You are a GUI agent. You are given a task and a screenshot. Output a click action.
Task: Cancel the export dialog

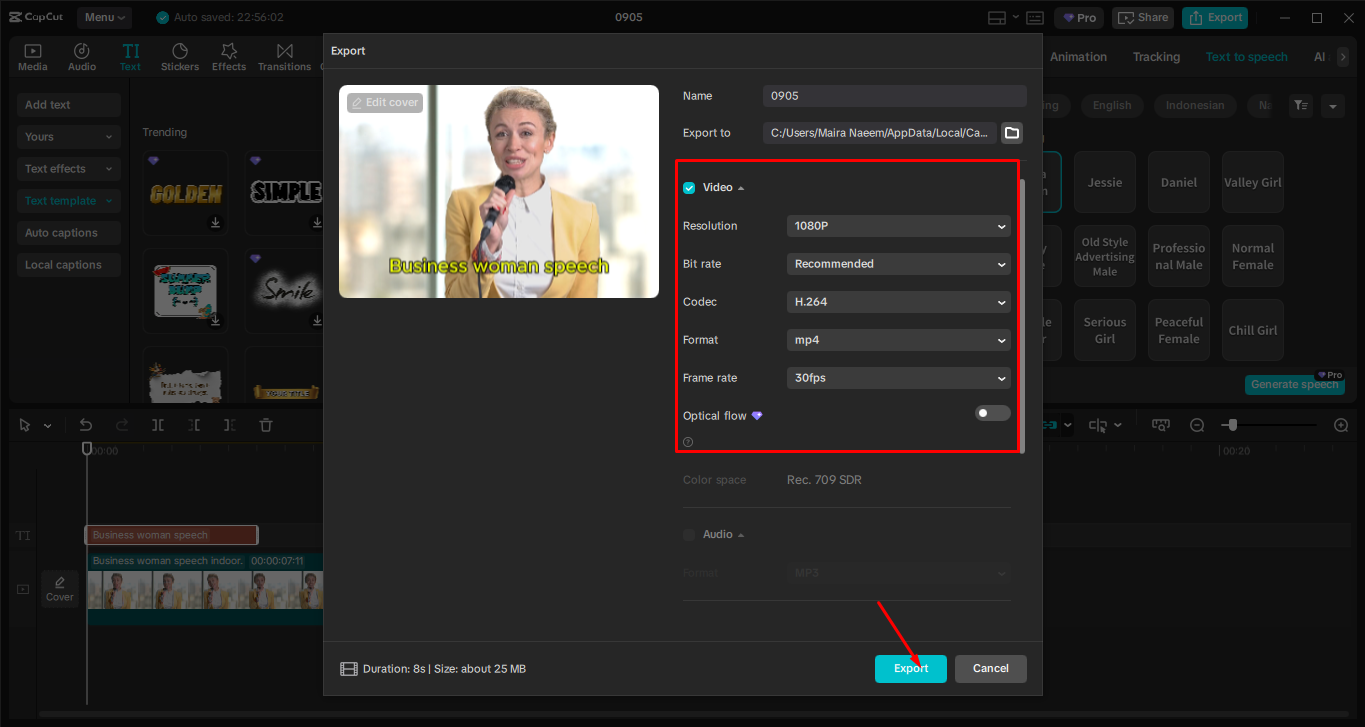click(x=990, y=668)
